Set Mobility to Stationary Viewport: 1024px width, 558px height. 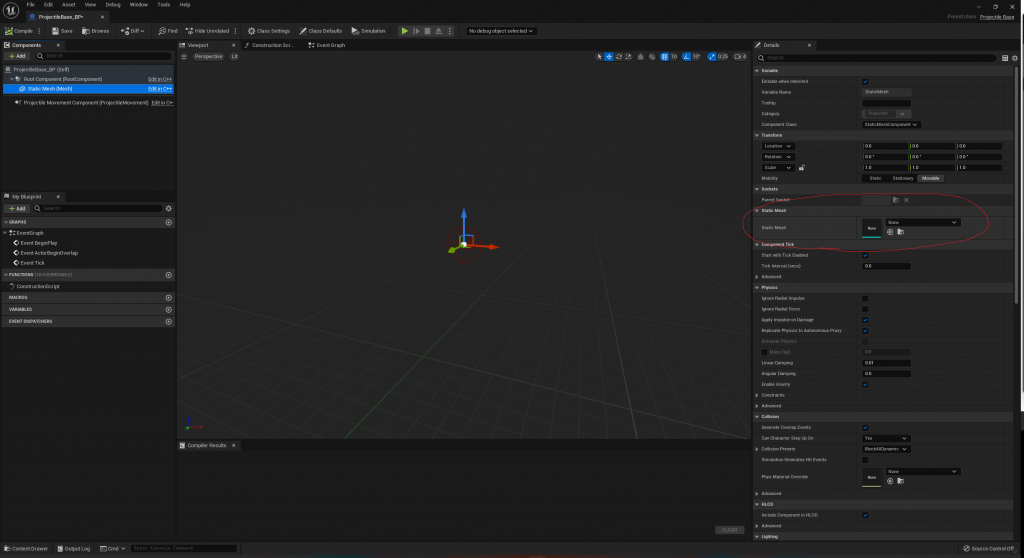(x=903, y=178)
